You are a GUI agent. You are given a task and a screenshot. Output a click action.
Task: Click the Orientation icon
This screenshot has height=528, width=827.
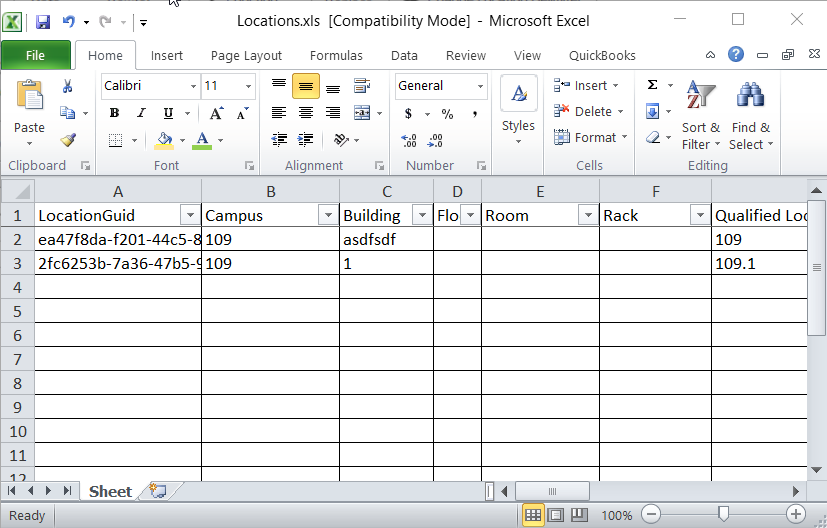pyautogui.click(x=341, y=140)
